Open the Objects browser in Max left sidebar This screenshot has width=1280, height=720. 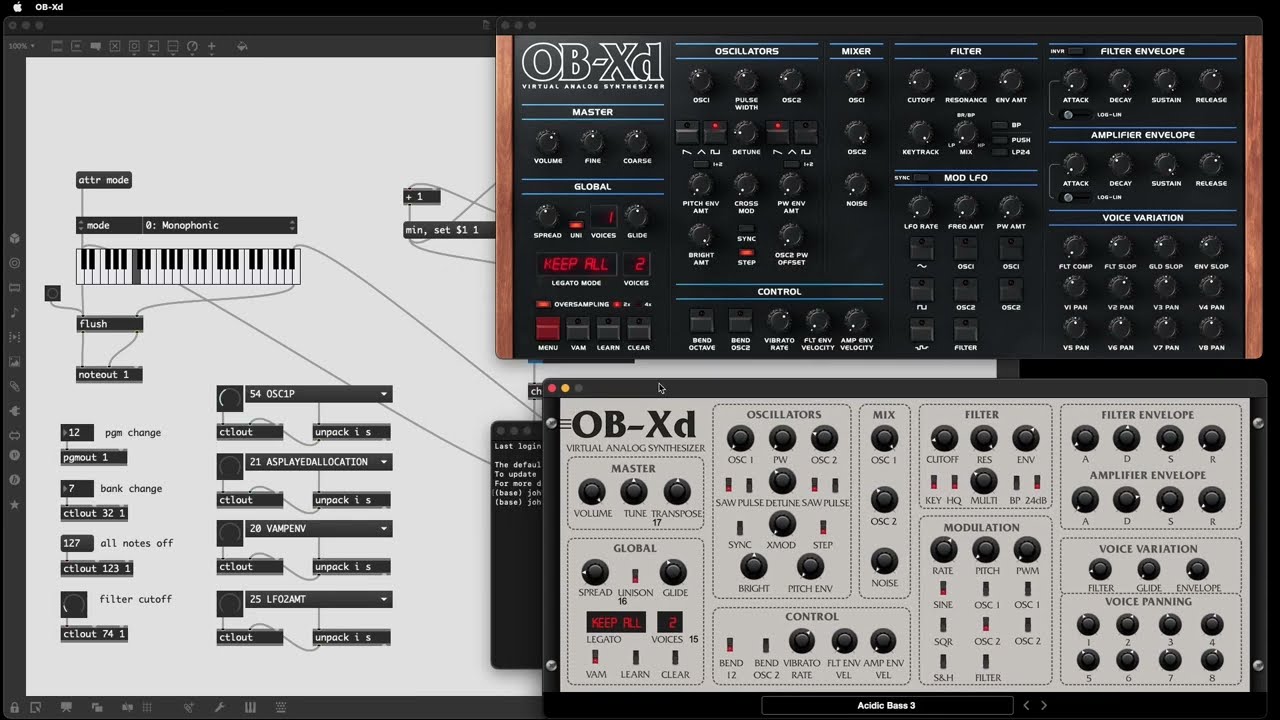[x=15, y=239]
